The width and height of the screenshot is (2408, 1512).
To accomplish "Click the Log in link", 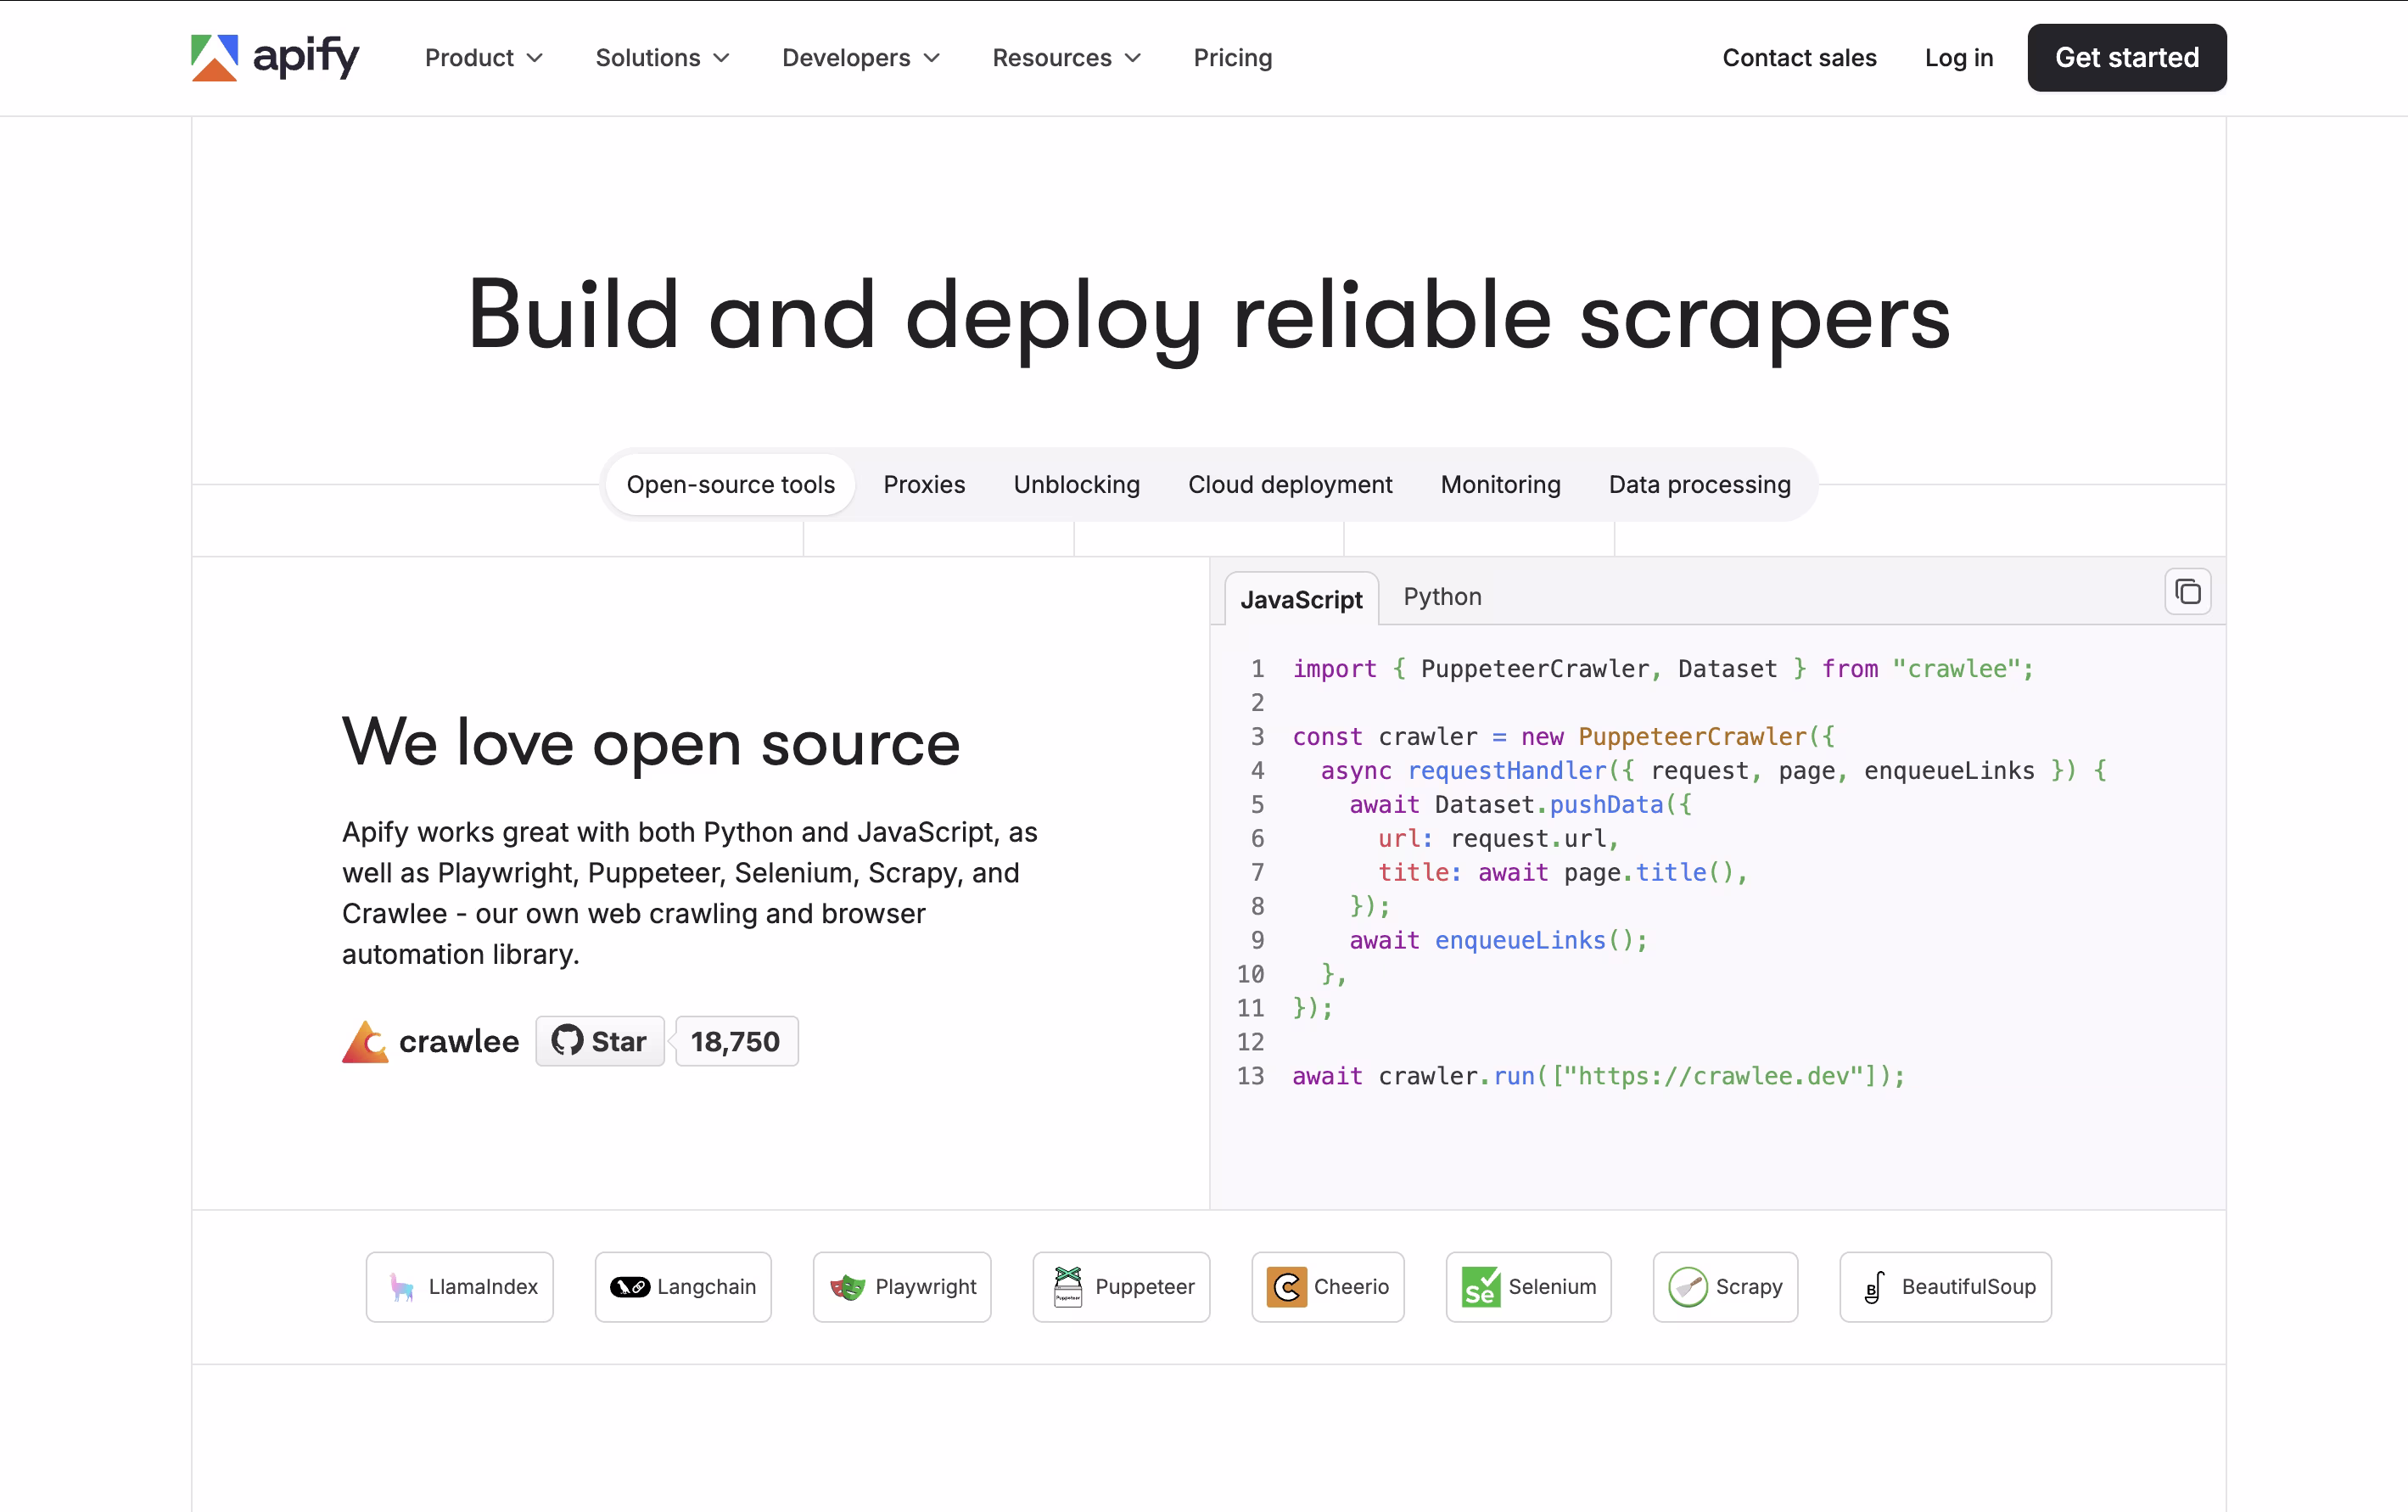I will click(x=1959, y=58).
